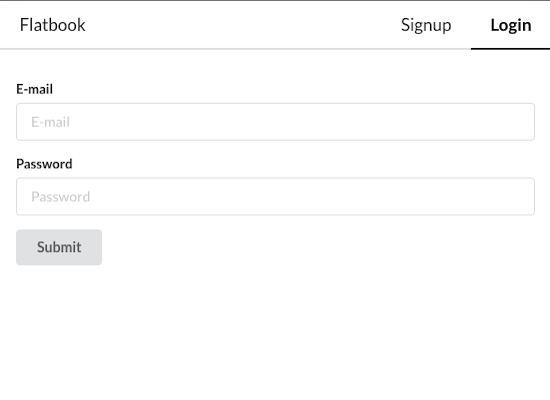Click the Flatbook brand link
The width and height of the screenshot is (550, 400).
[x=53, y=25]
